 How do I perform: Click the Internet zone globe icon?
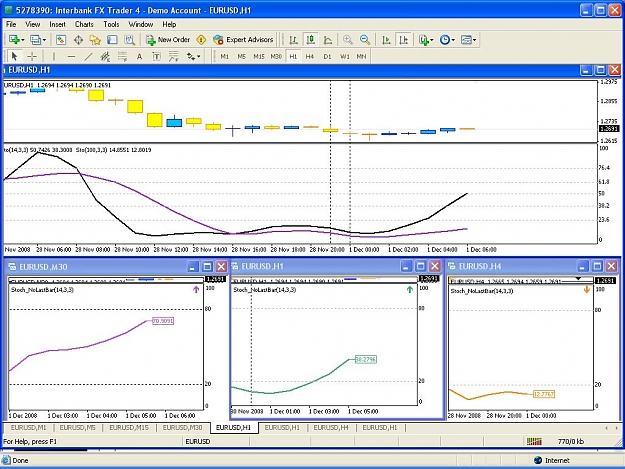click(x=538, y=460)
